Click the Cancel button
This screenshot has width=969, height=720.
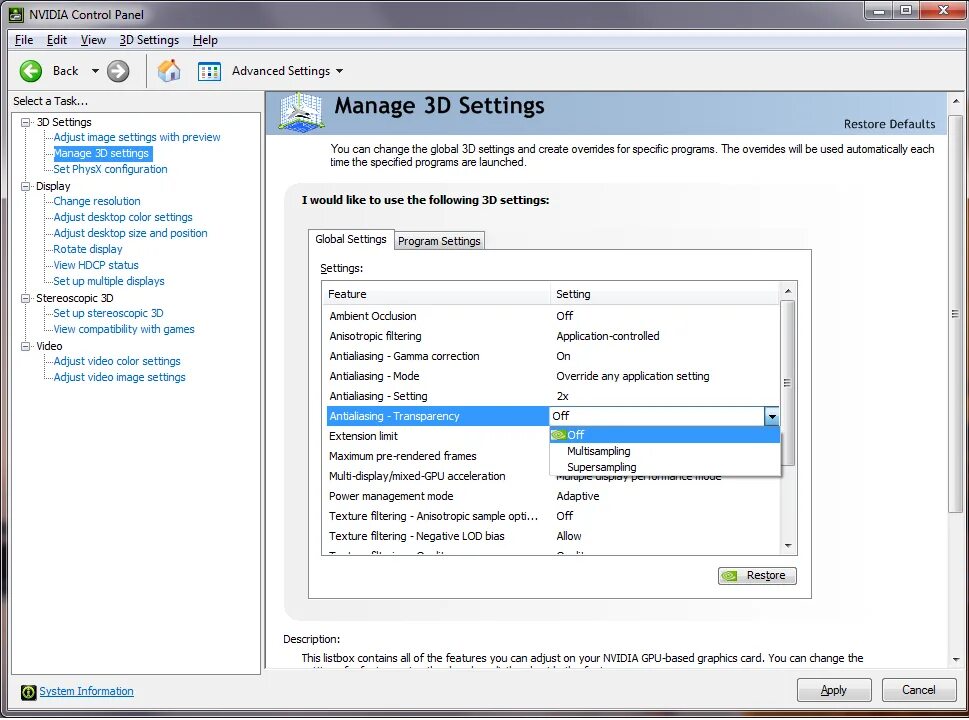918,690
